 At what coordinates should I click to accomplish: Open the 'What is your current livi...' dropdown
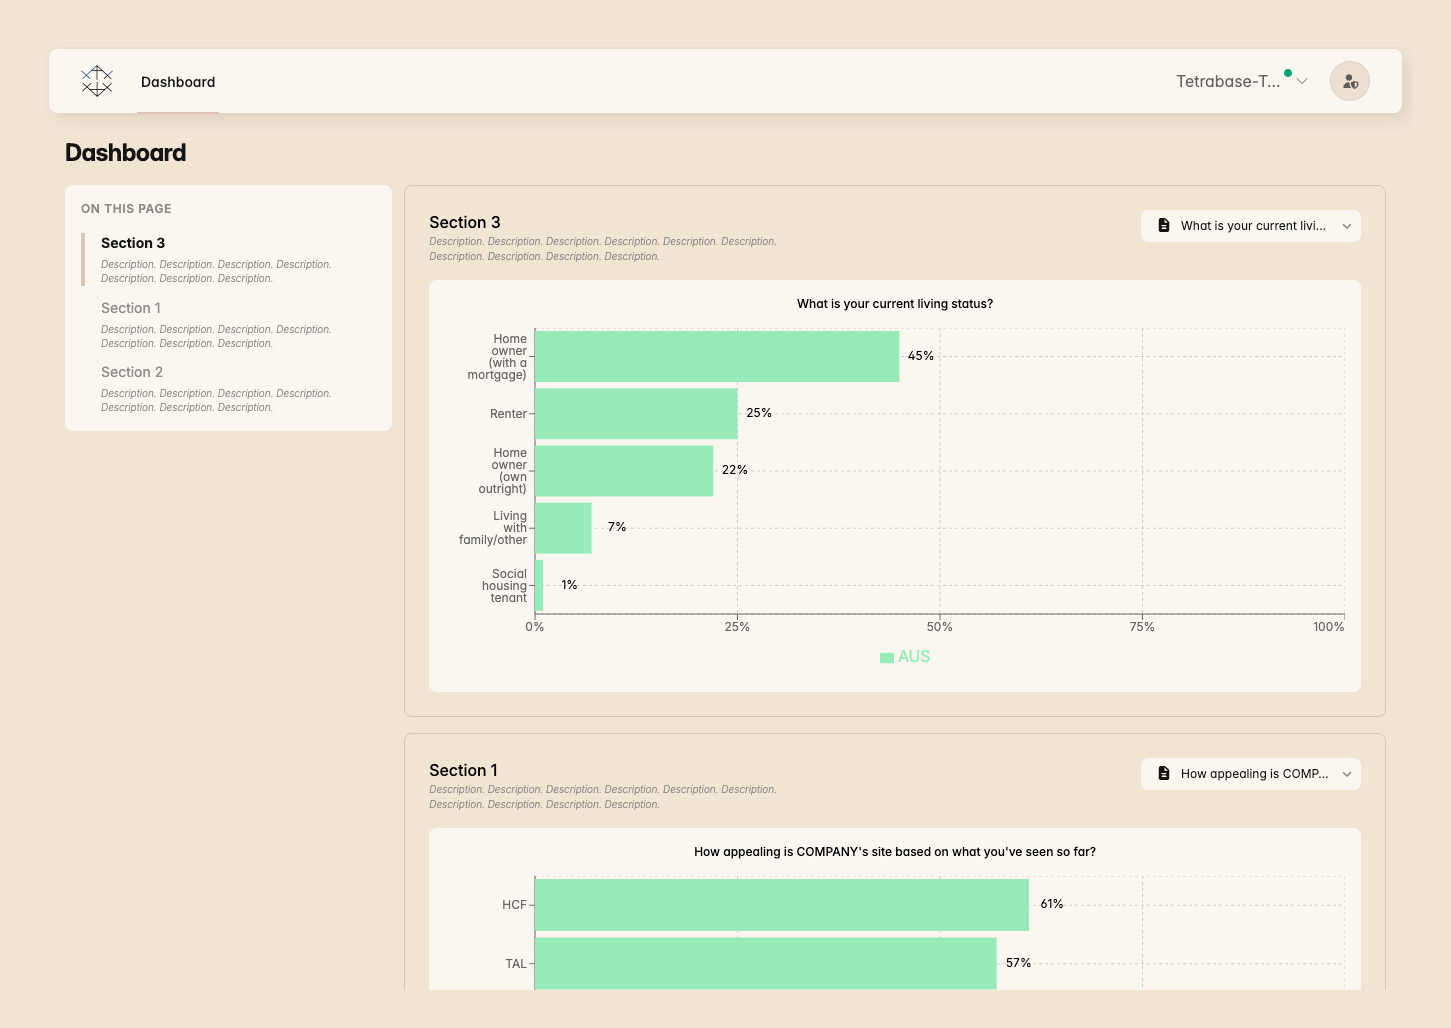[x=1251, y=226]
